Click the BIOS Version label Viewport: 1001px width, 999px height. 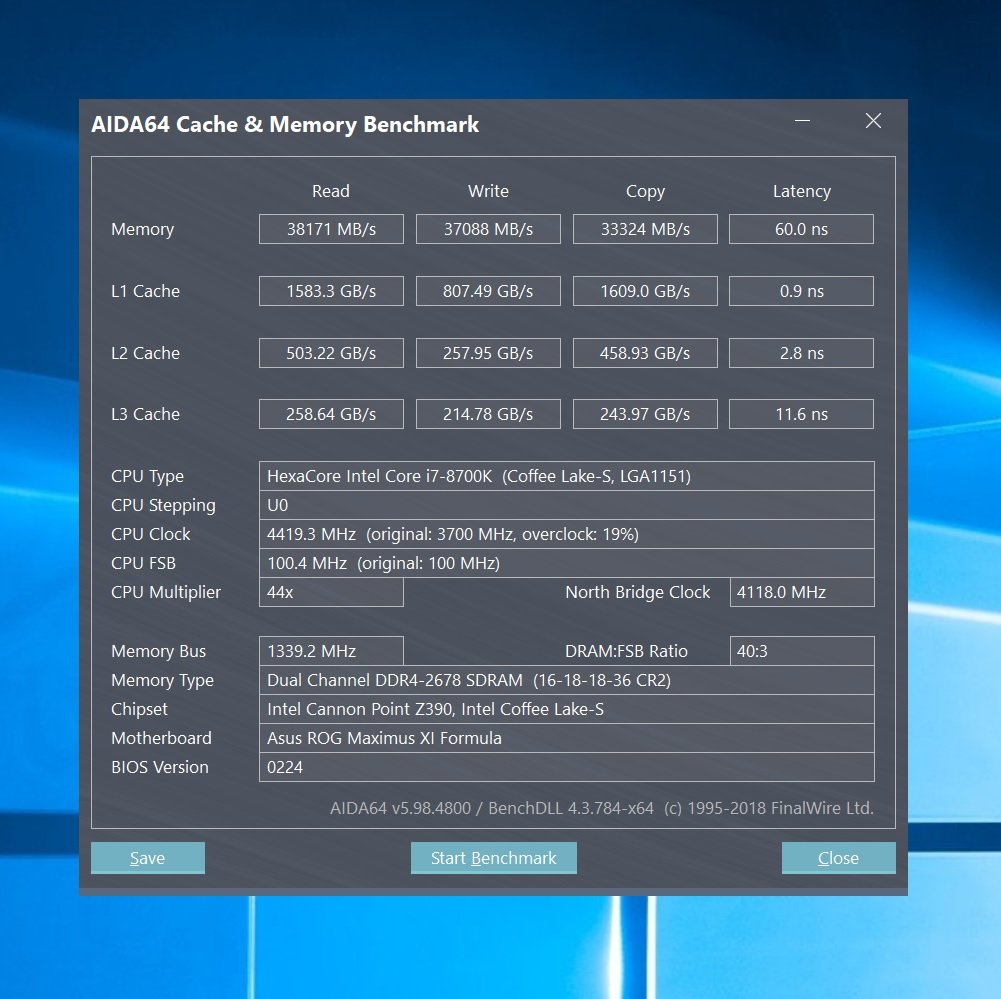160,767
